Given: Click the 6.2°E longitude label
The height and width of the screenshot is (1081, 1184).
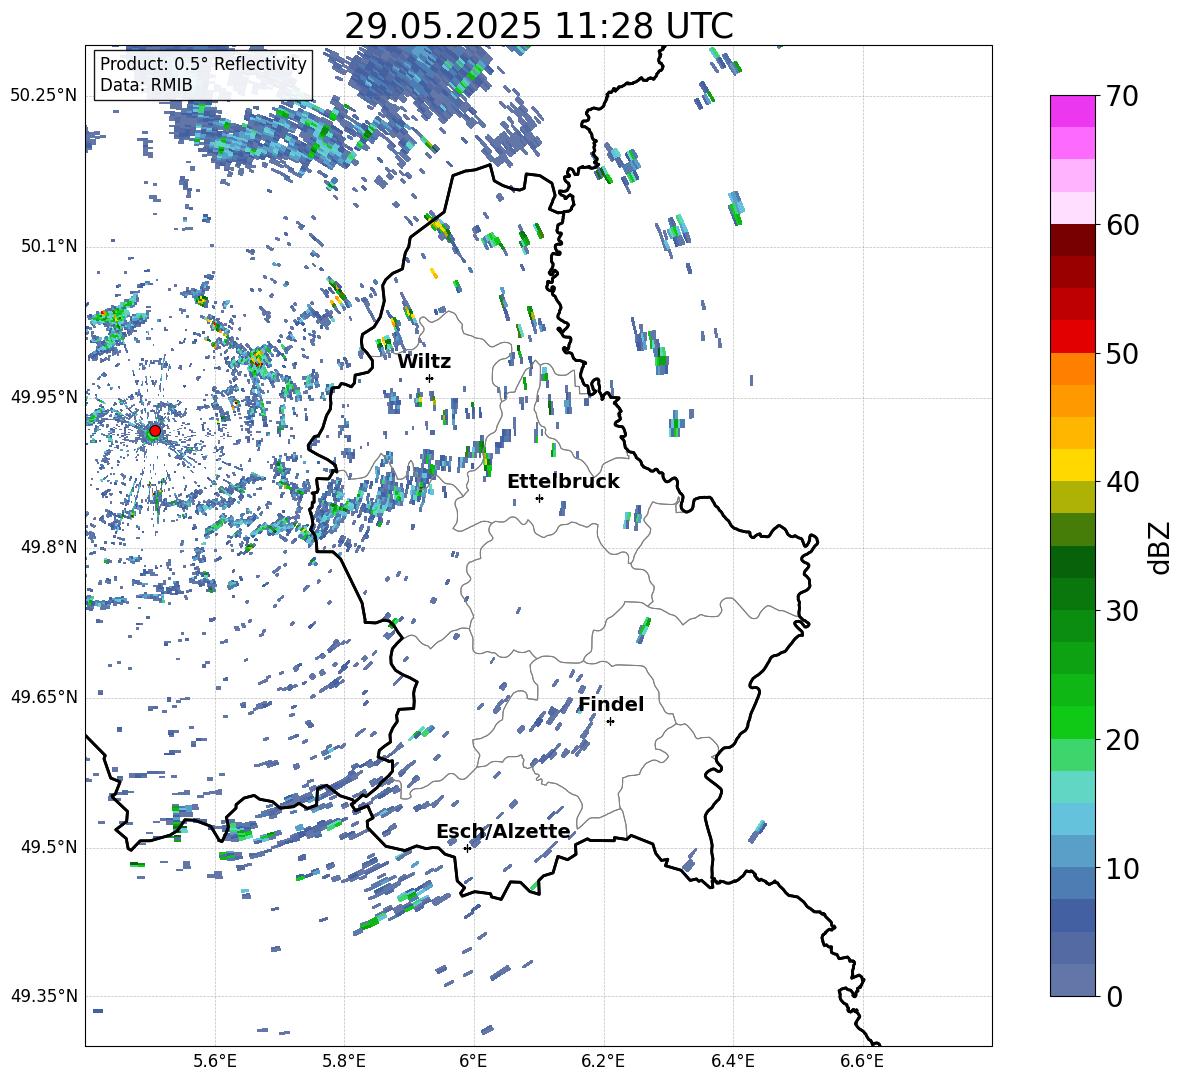Looking at the screenshot, I should [603, 1062].
